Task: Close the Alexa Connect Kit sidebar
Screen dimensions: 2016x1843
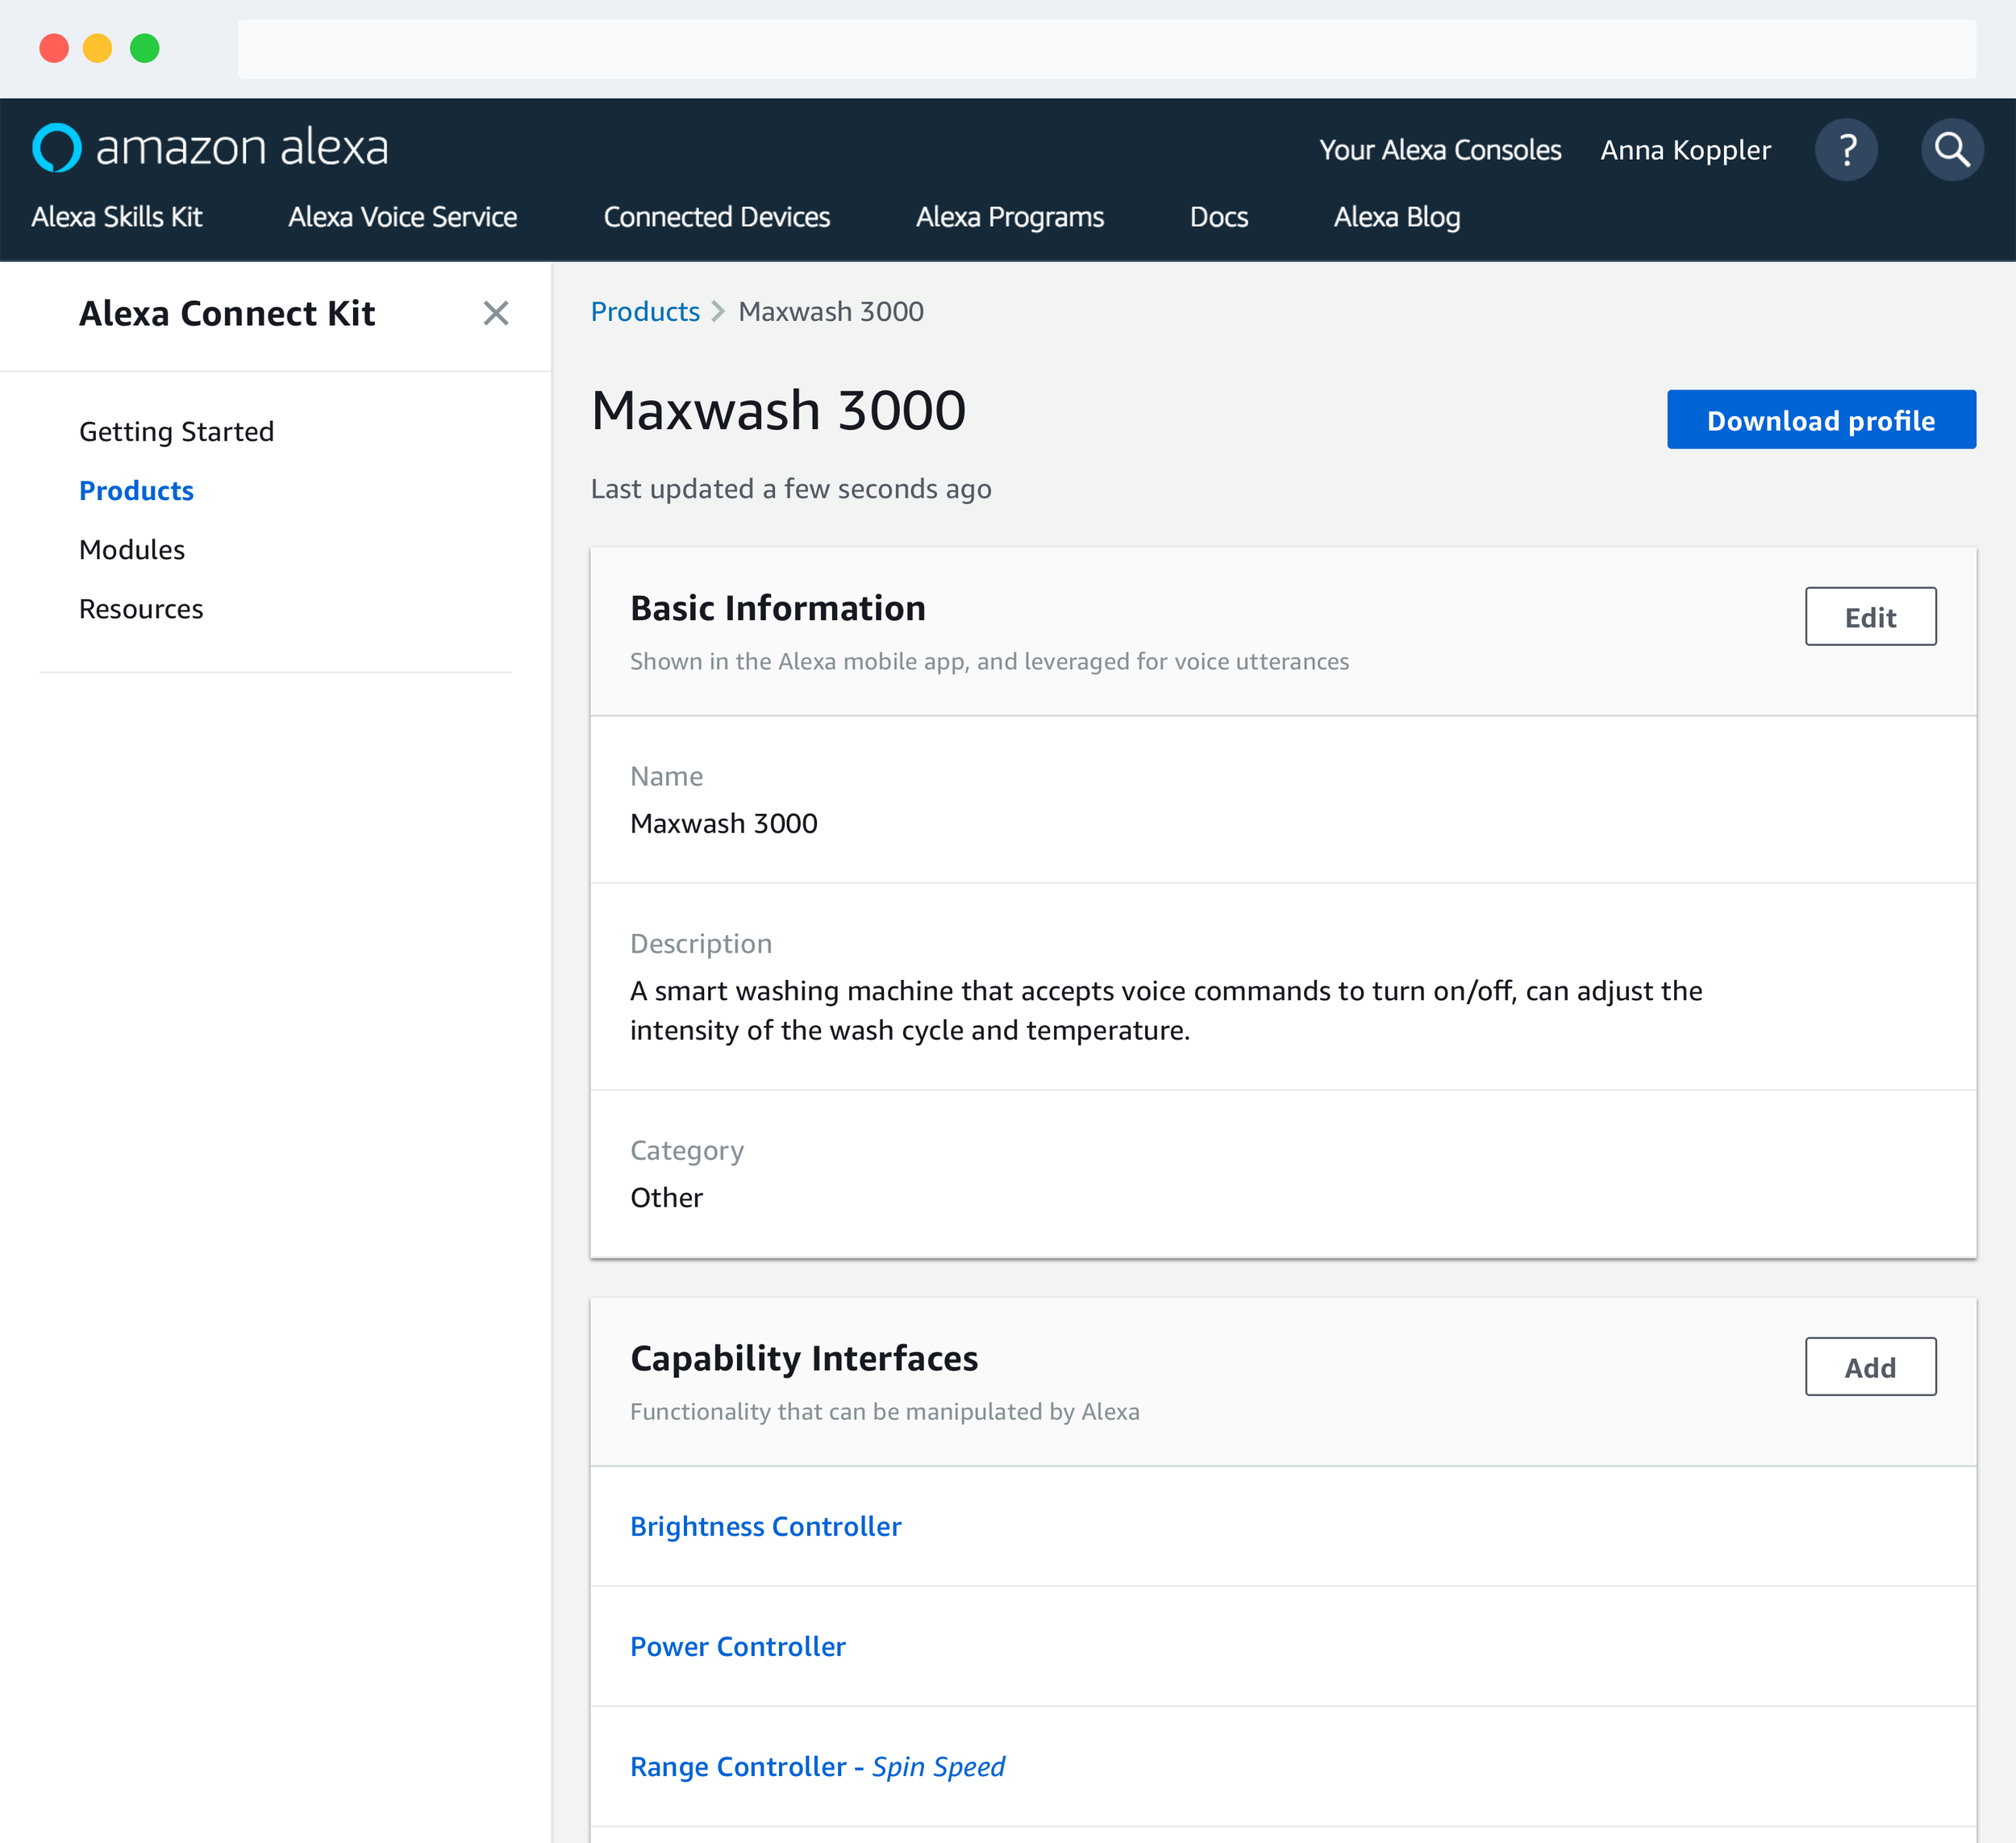Action: [x=495, y=313]
